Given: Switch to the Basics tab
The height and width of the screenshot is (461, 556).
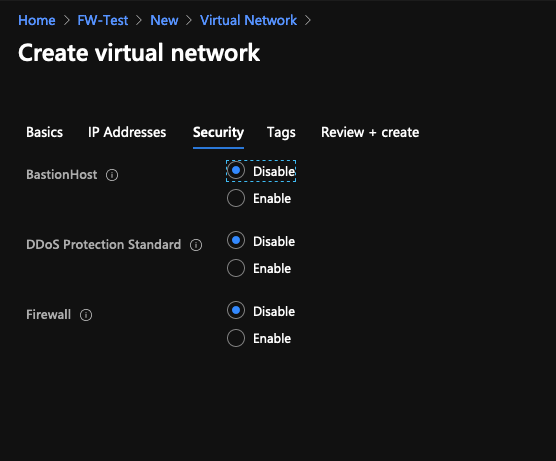Looking at the screenshot, I should [x=44, y=132].
